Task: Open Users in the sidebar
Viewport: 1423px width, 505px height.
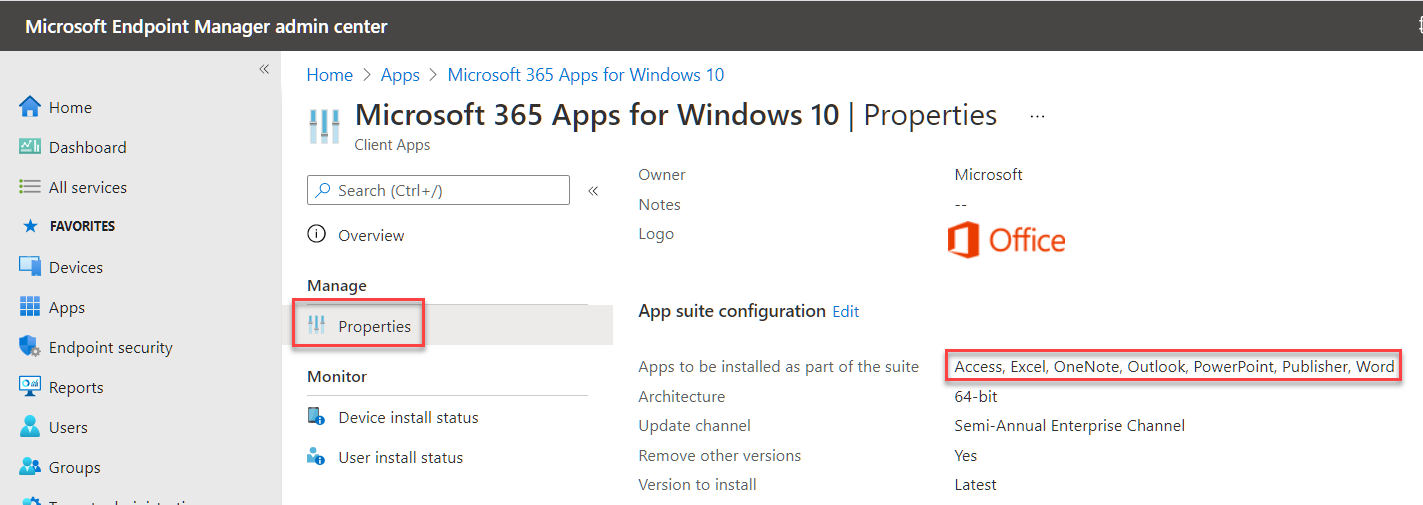Action: pyautogui.click(x=68, y=427)
